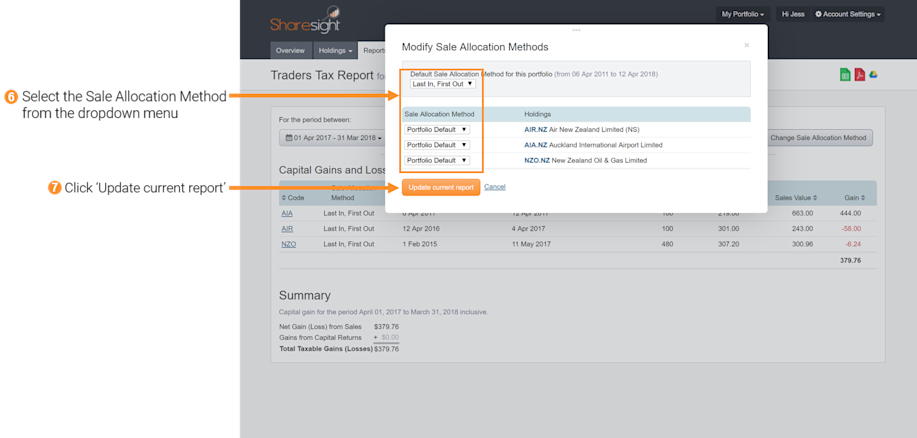Click the Hi Jess user label
Viewport: 917px width, 438px height.
tap(793, 14)
